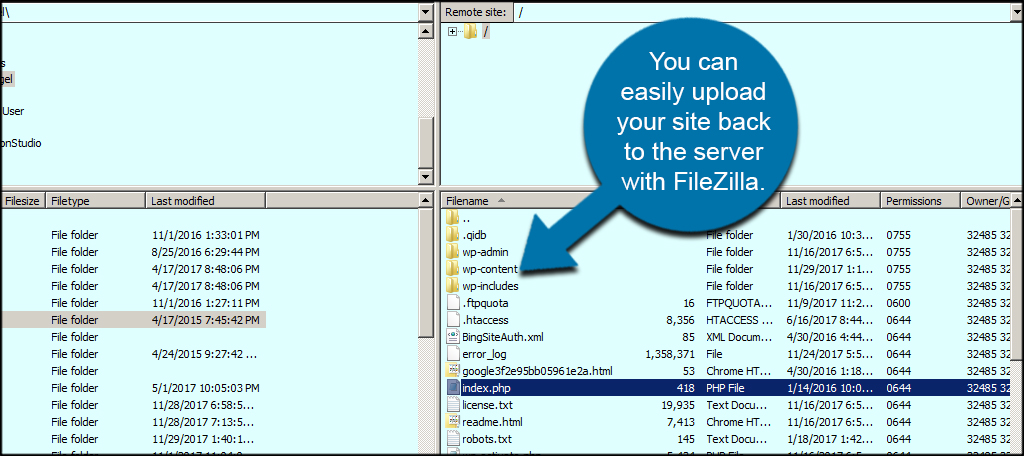Click the local tree scrollbar up arrow

426,31
